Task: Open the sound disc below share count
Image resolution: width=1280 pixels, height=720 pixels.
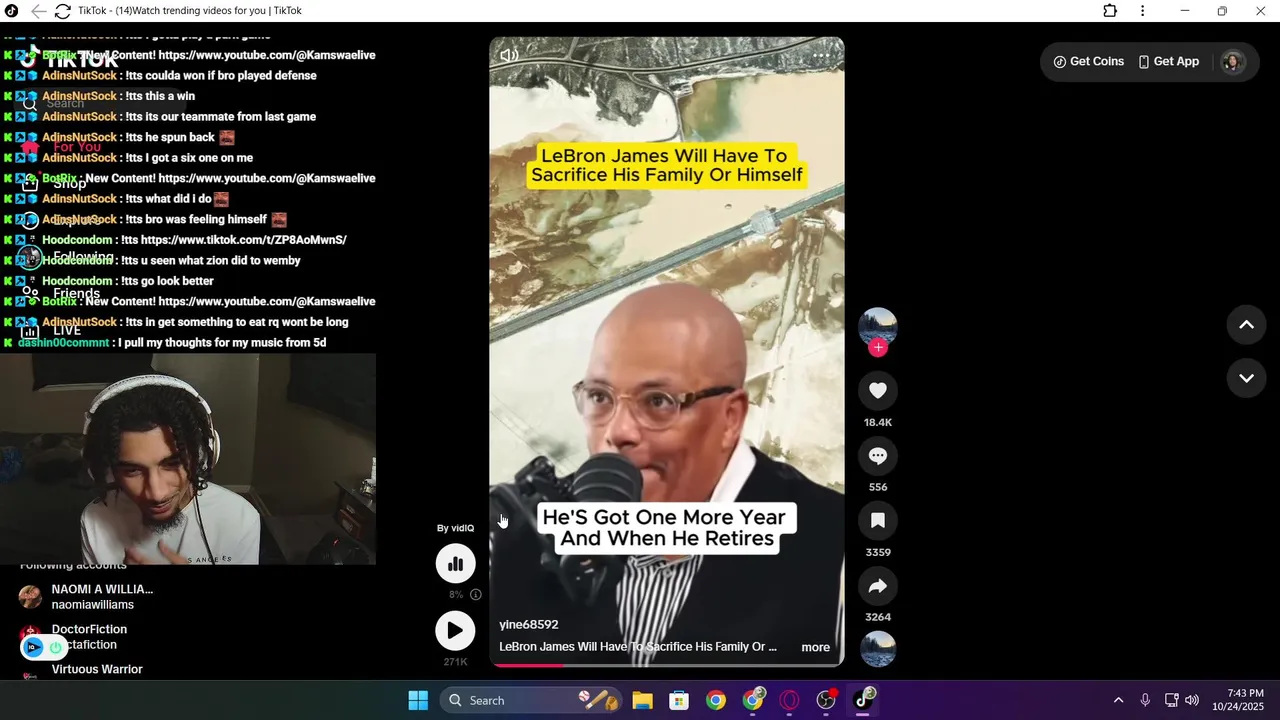Action: [878, 649]
